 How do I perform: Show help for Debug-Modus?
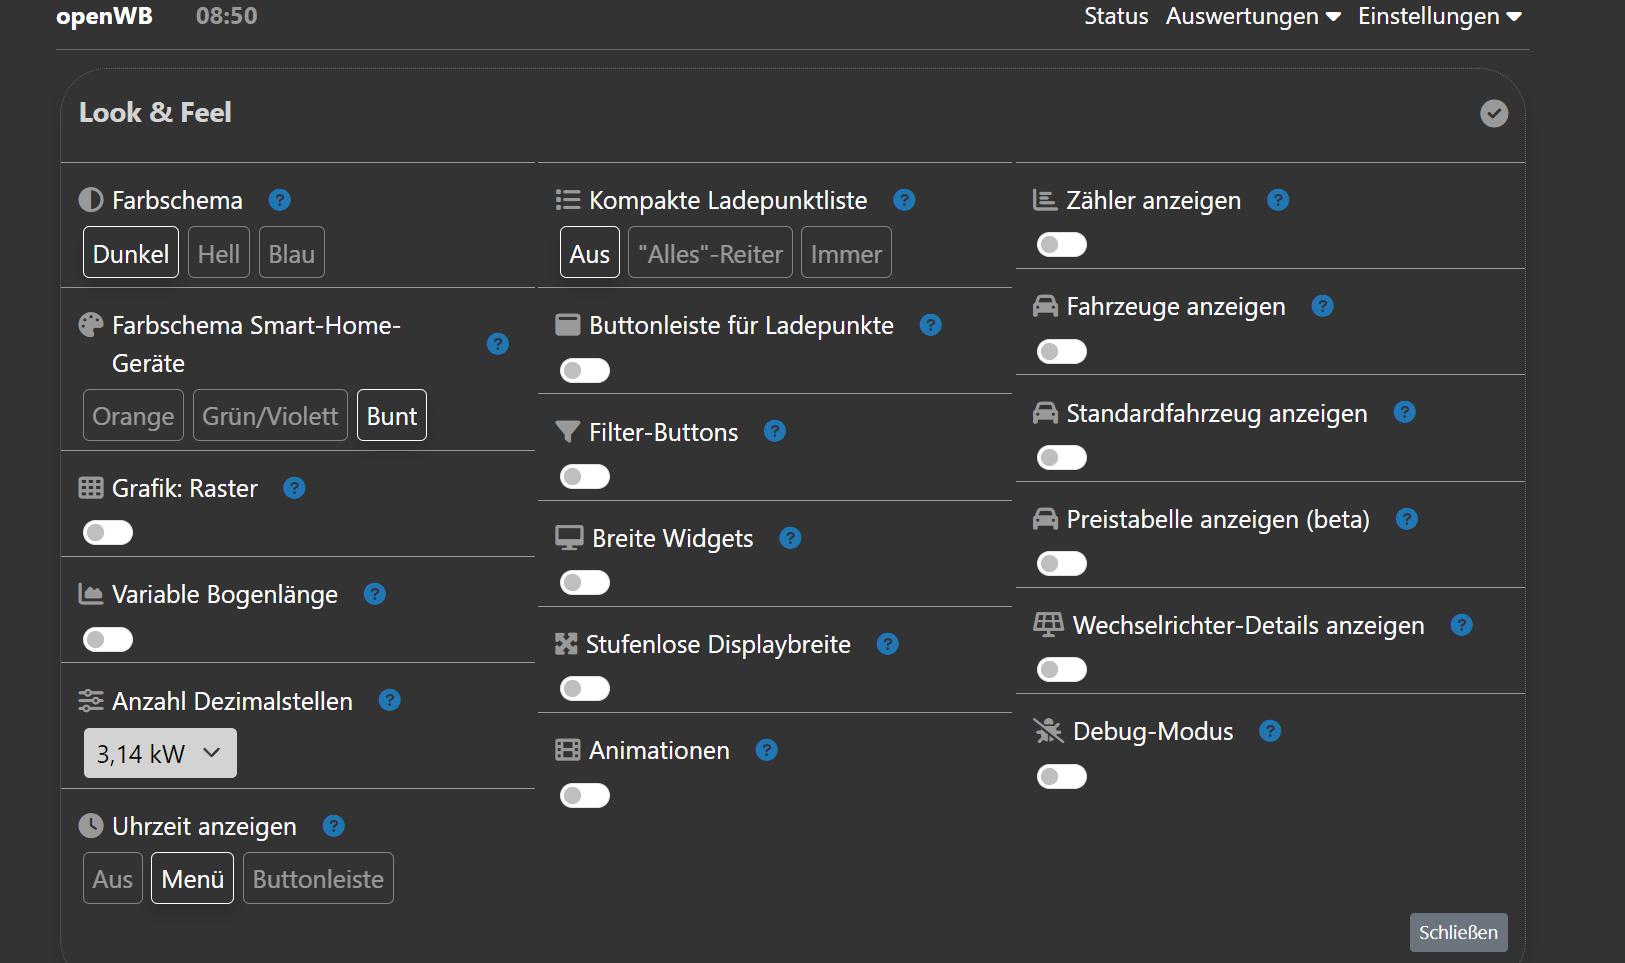[x=1270, y=731]
